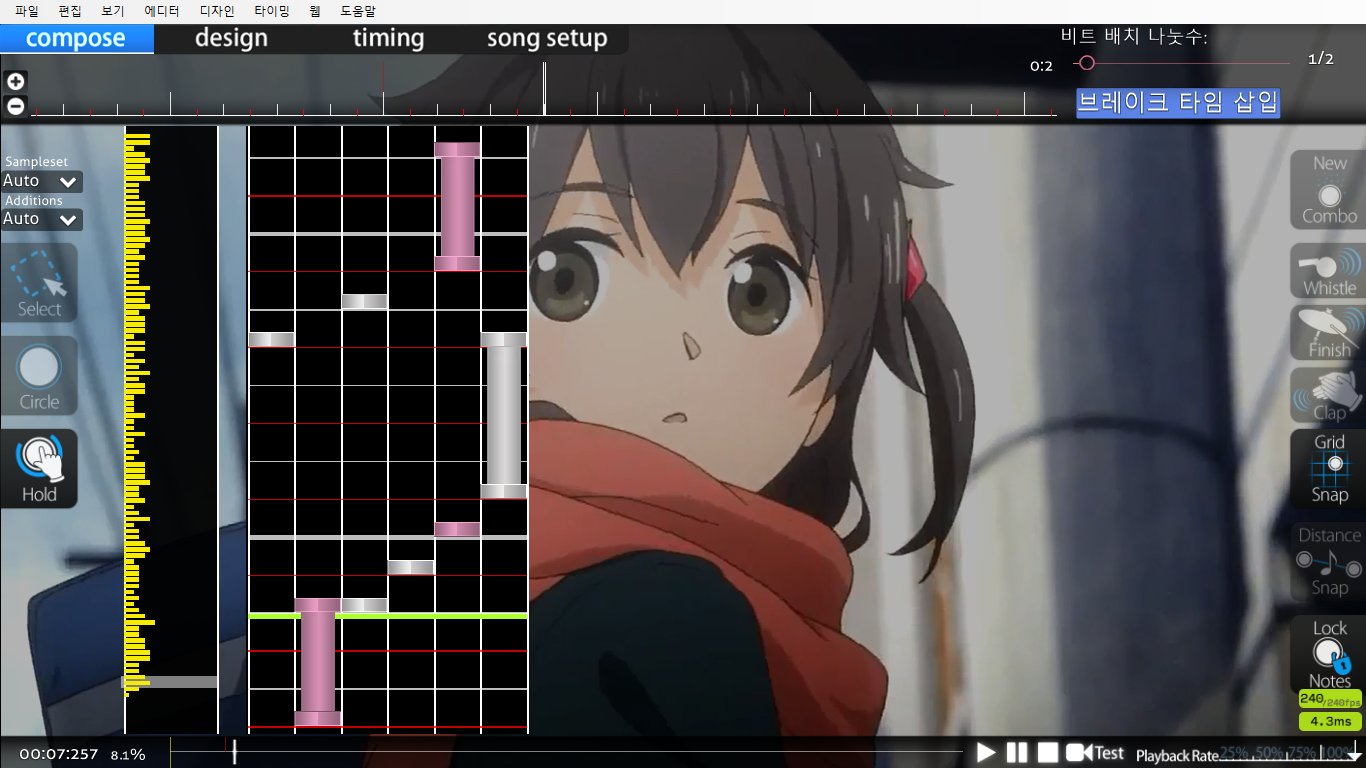Toggle Whistle hitsound
The width and height of the screenshot is (1366, 768).
coord(1328,271)
